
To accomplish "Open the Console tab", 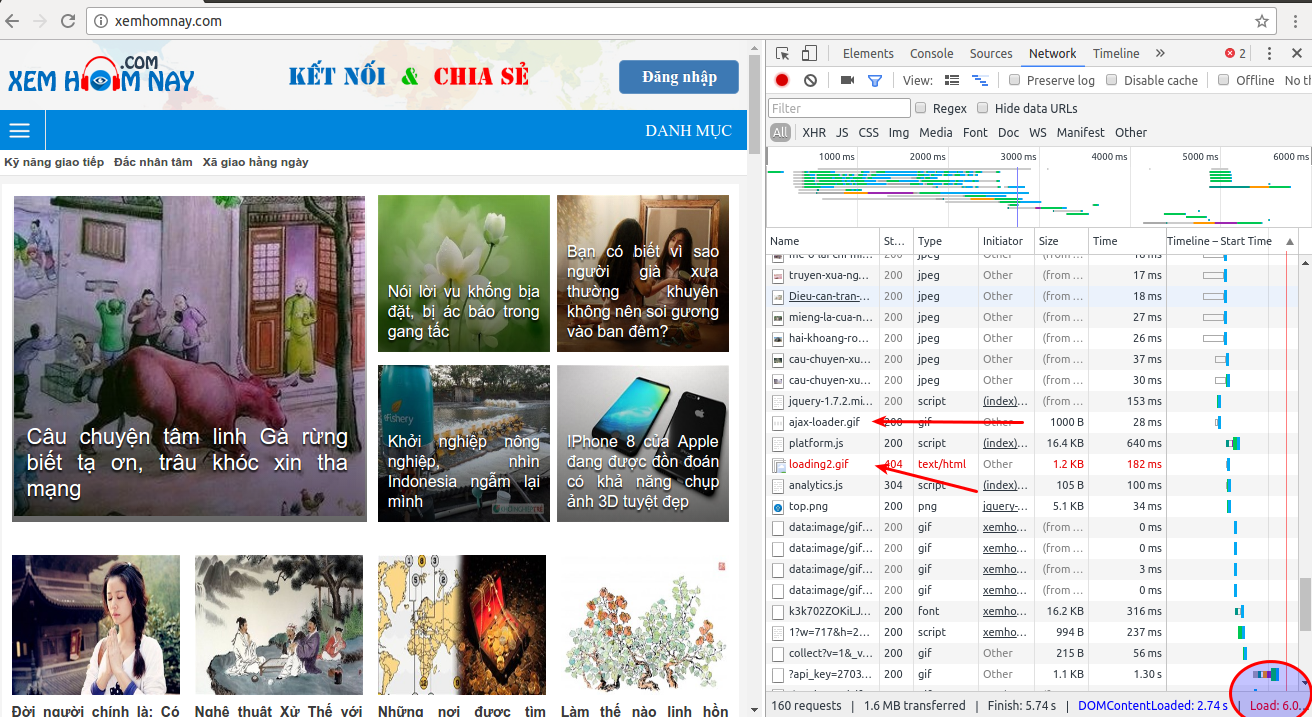I will tap(931, 54).
